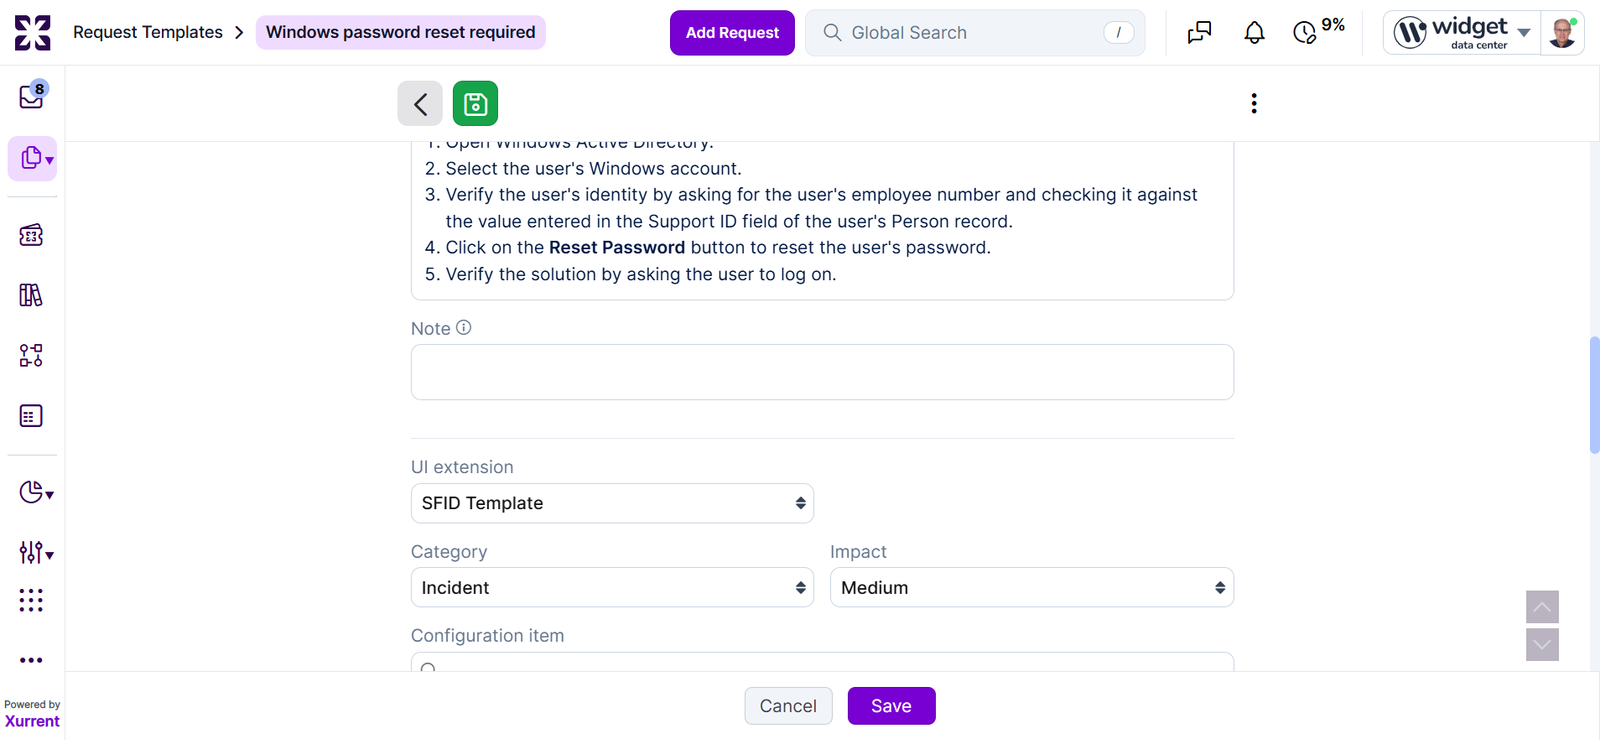The width and height of the screenshot is (1600, 740).
Task: Open the Impact Medium dropdown
Action: pyautogui.click(x=1032, y=588)
